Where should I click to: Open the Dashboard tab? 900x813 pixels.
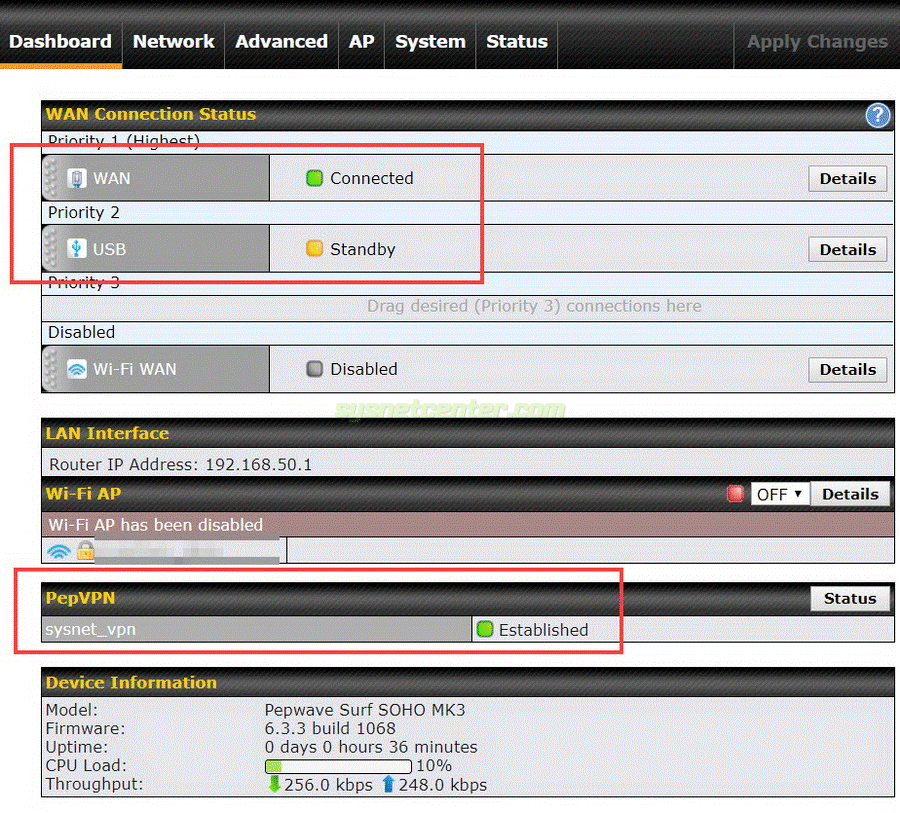click(x=60, y=41)
